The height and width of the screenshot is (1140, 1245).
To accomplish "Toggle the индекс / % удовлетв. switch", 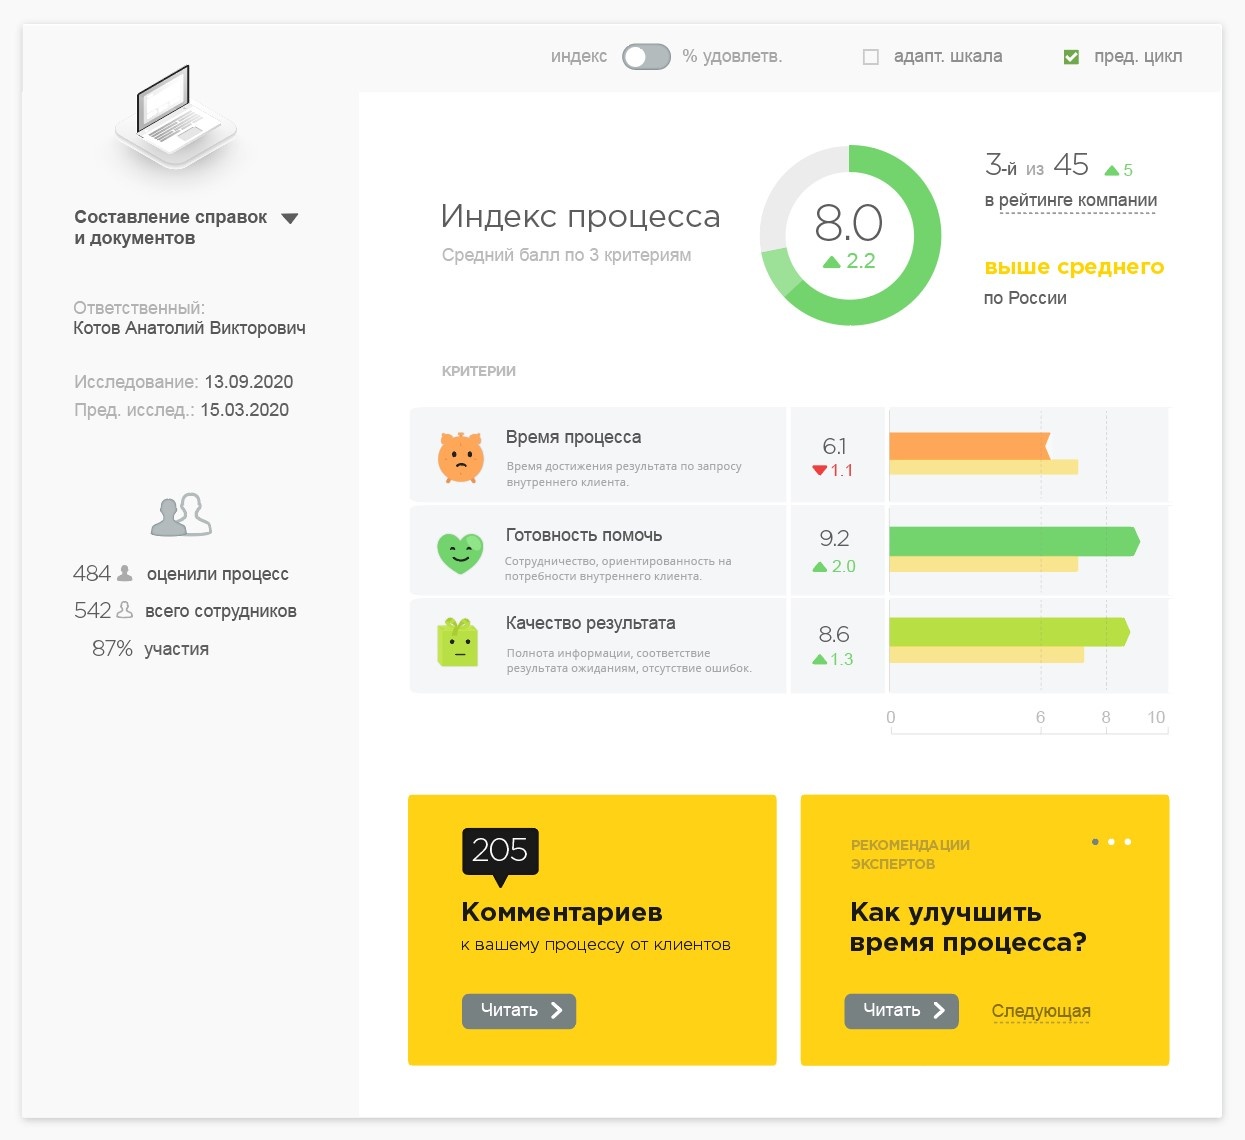I will click(645, 57).
